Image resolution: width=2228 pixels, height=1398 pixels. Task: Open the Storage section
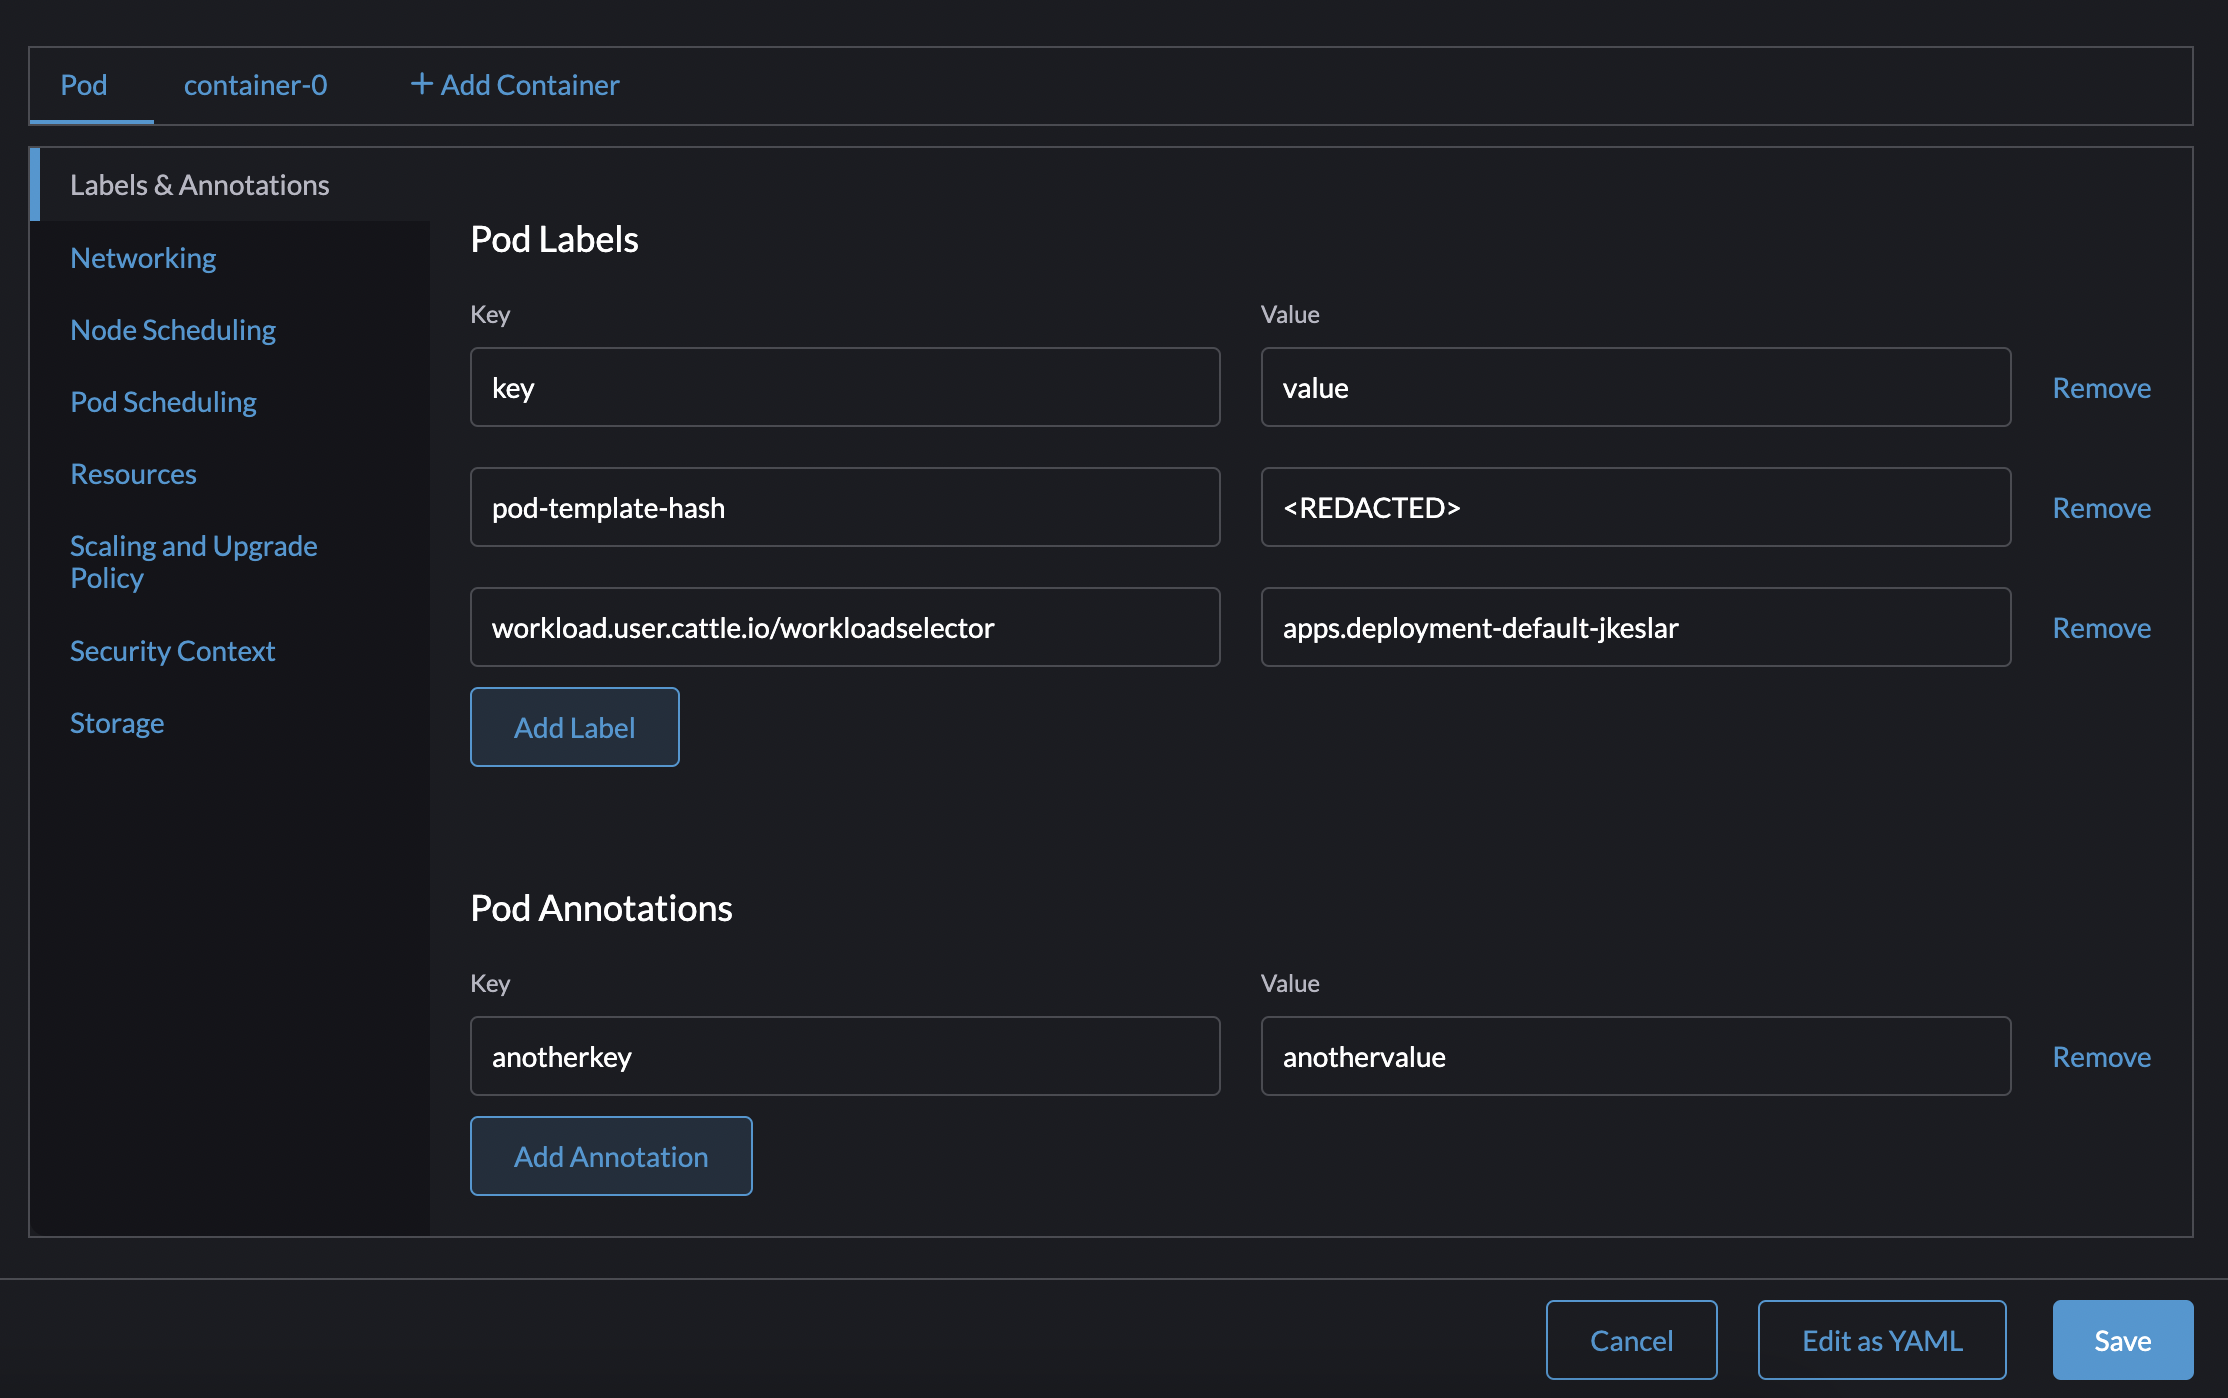[117, 722]
